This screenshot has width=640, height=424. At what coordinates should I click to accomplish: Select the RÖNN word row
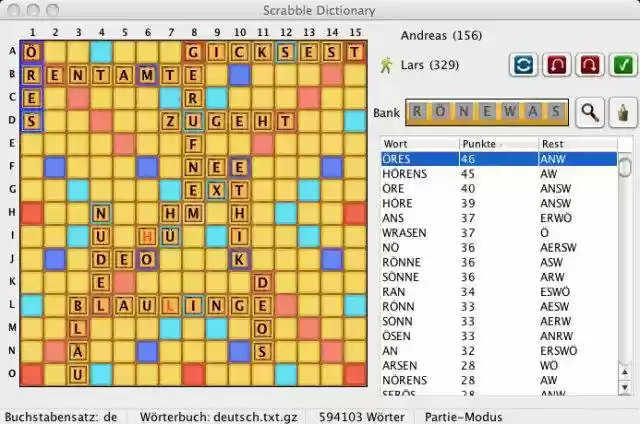499,306
